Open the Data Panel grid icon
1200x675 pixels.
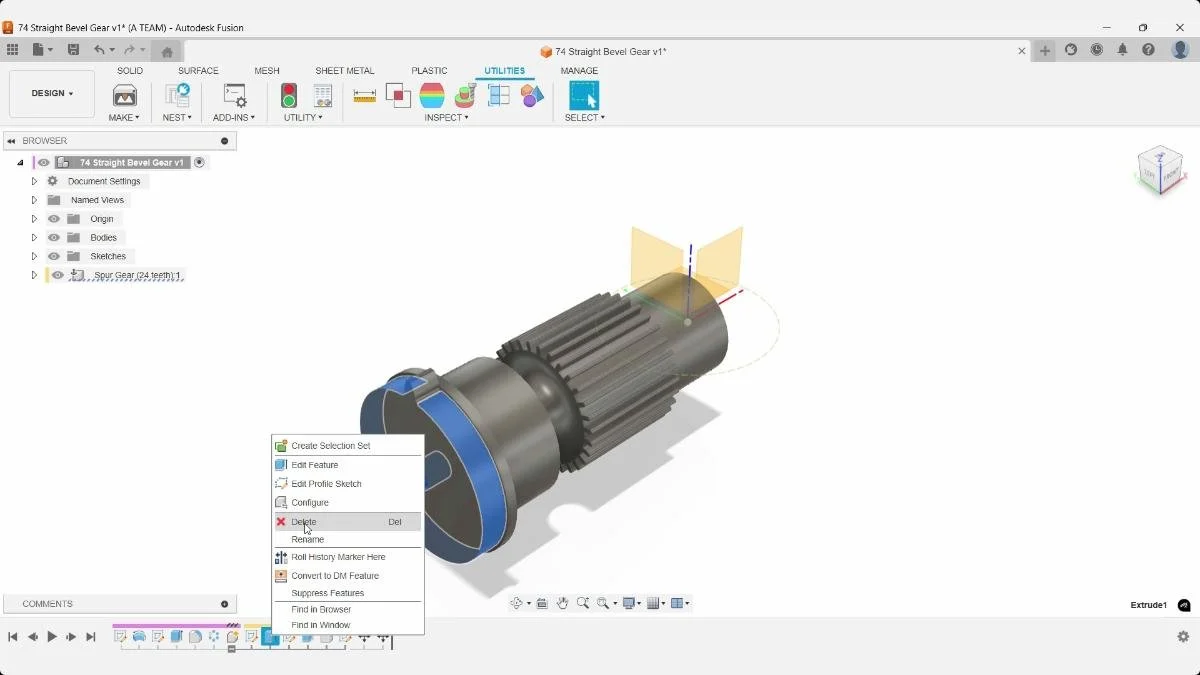pyautogui.click(x=12, y=50)
